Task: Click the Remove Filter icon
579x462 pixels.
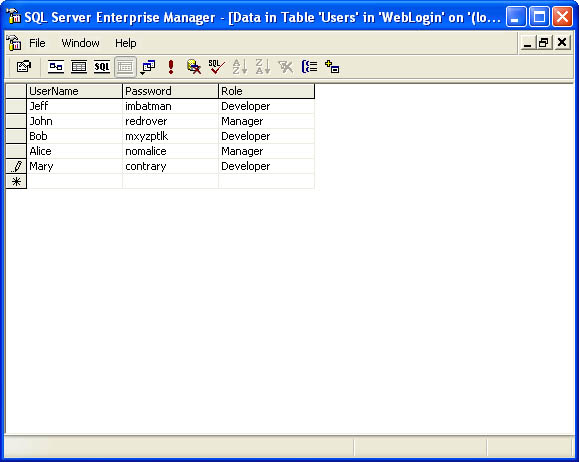Action: [x=285, y=67]
